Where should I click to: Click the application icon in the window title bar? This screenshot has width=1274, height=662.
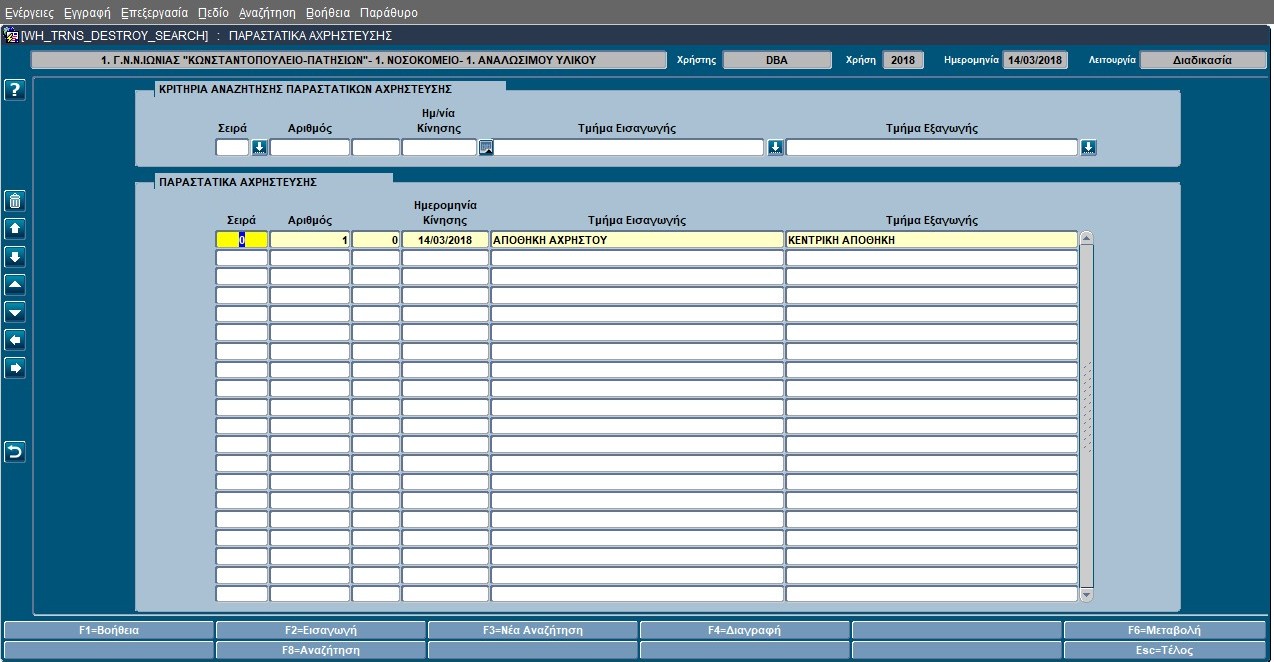11,35
